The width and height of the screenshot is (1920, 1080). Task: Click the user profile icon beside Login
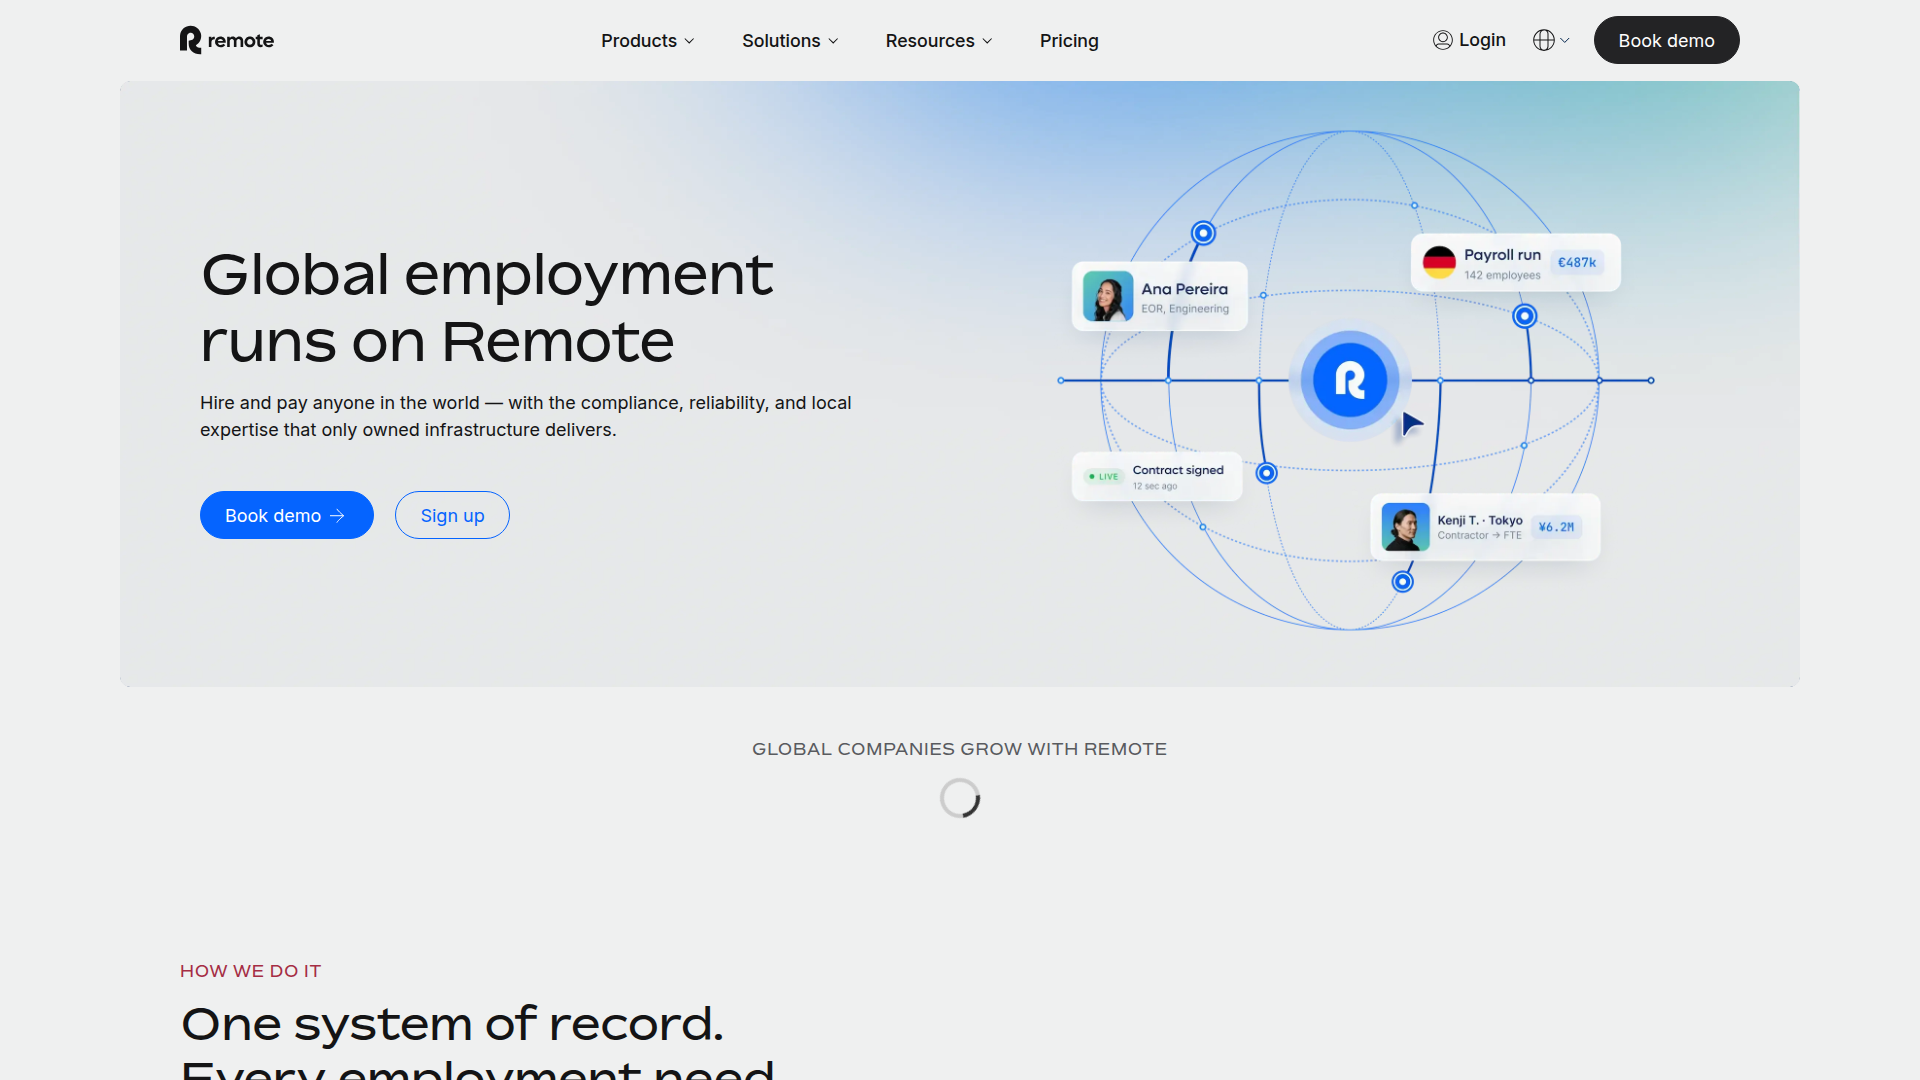click(x=1442, y=40)
